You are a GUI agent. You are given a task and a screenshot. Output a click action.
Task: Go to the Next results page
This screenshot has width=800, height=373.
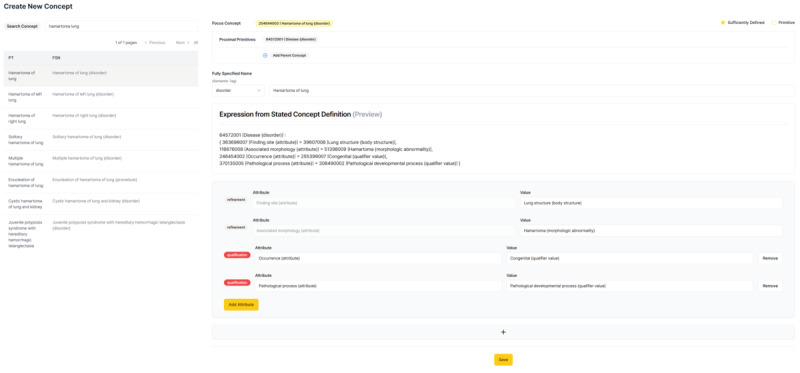182,43
